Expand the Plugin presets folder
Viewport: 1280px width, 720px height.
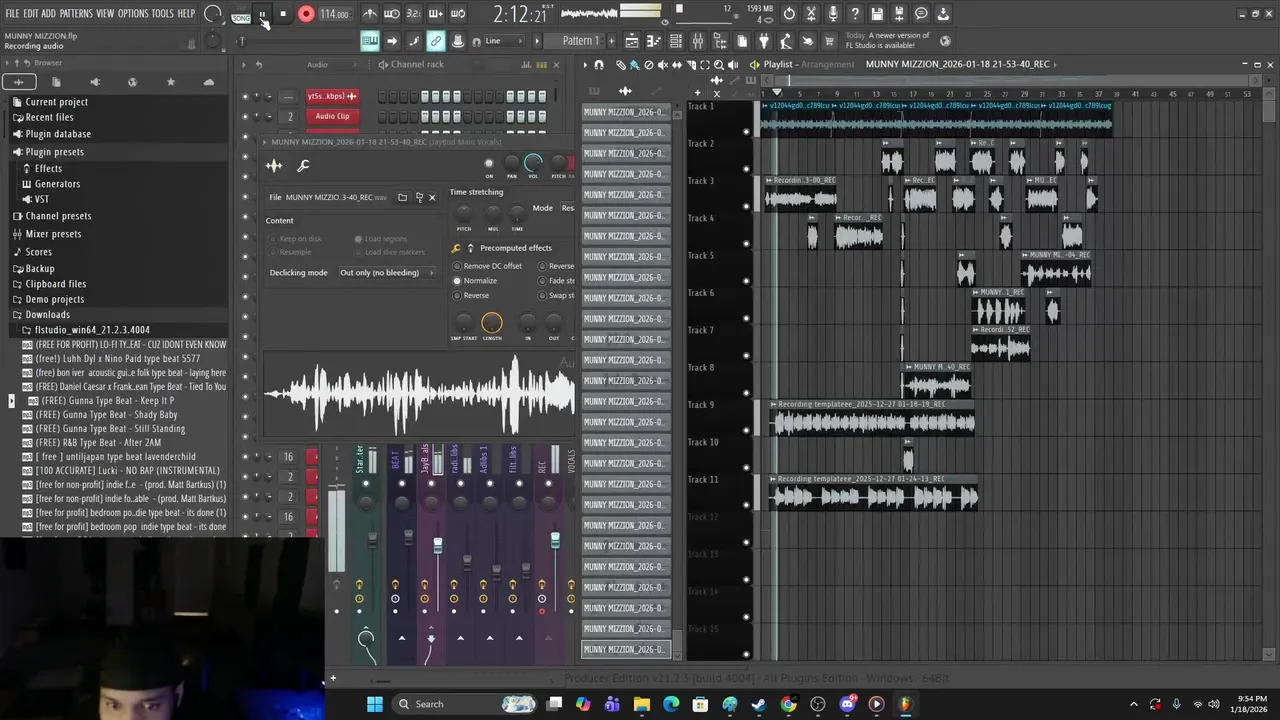pos(54,152)
